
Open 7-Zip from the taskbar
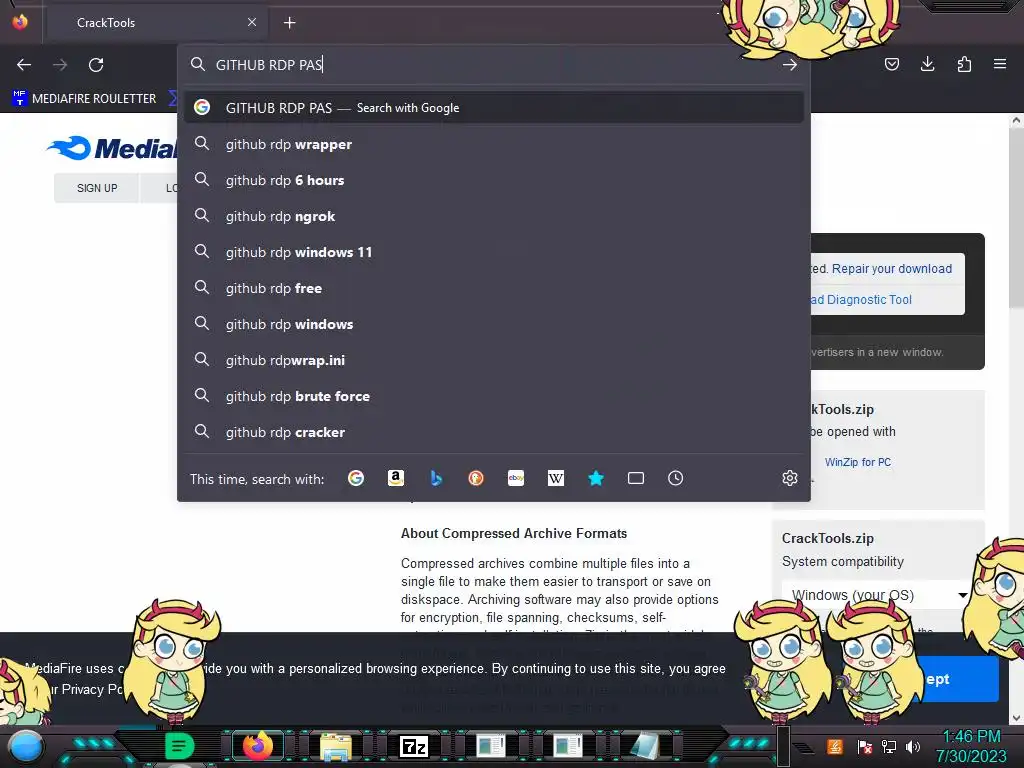tap(413, 746)
